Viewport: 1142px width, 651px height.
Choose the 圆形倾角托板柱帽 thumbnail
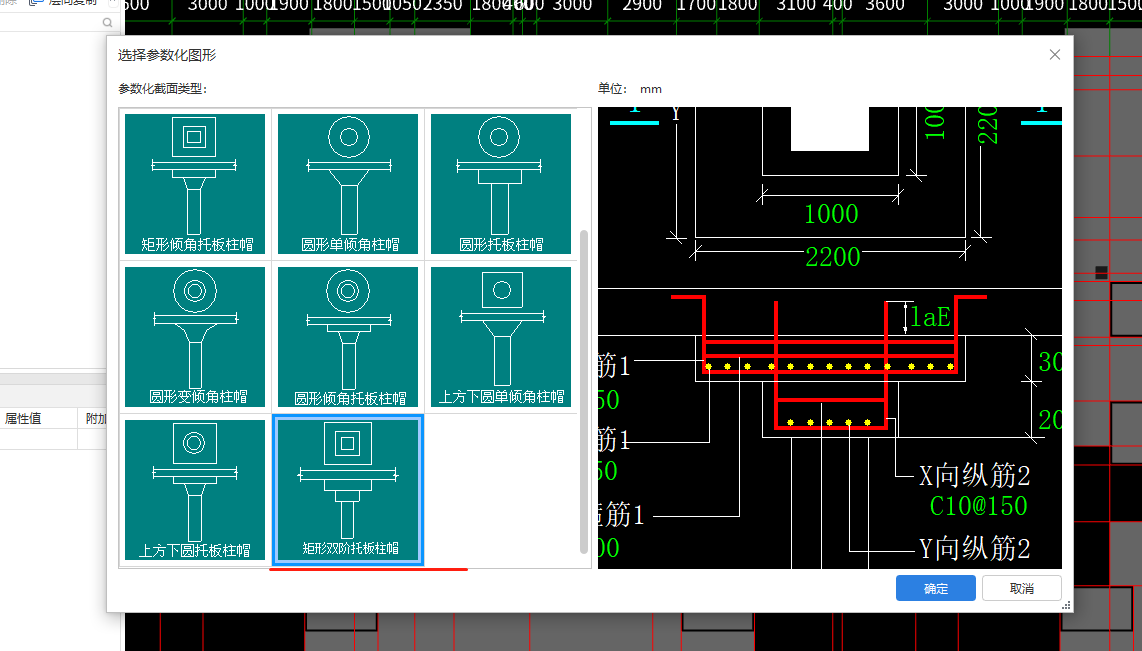[x=348, y=336]
